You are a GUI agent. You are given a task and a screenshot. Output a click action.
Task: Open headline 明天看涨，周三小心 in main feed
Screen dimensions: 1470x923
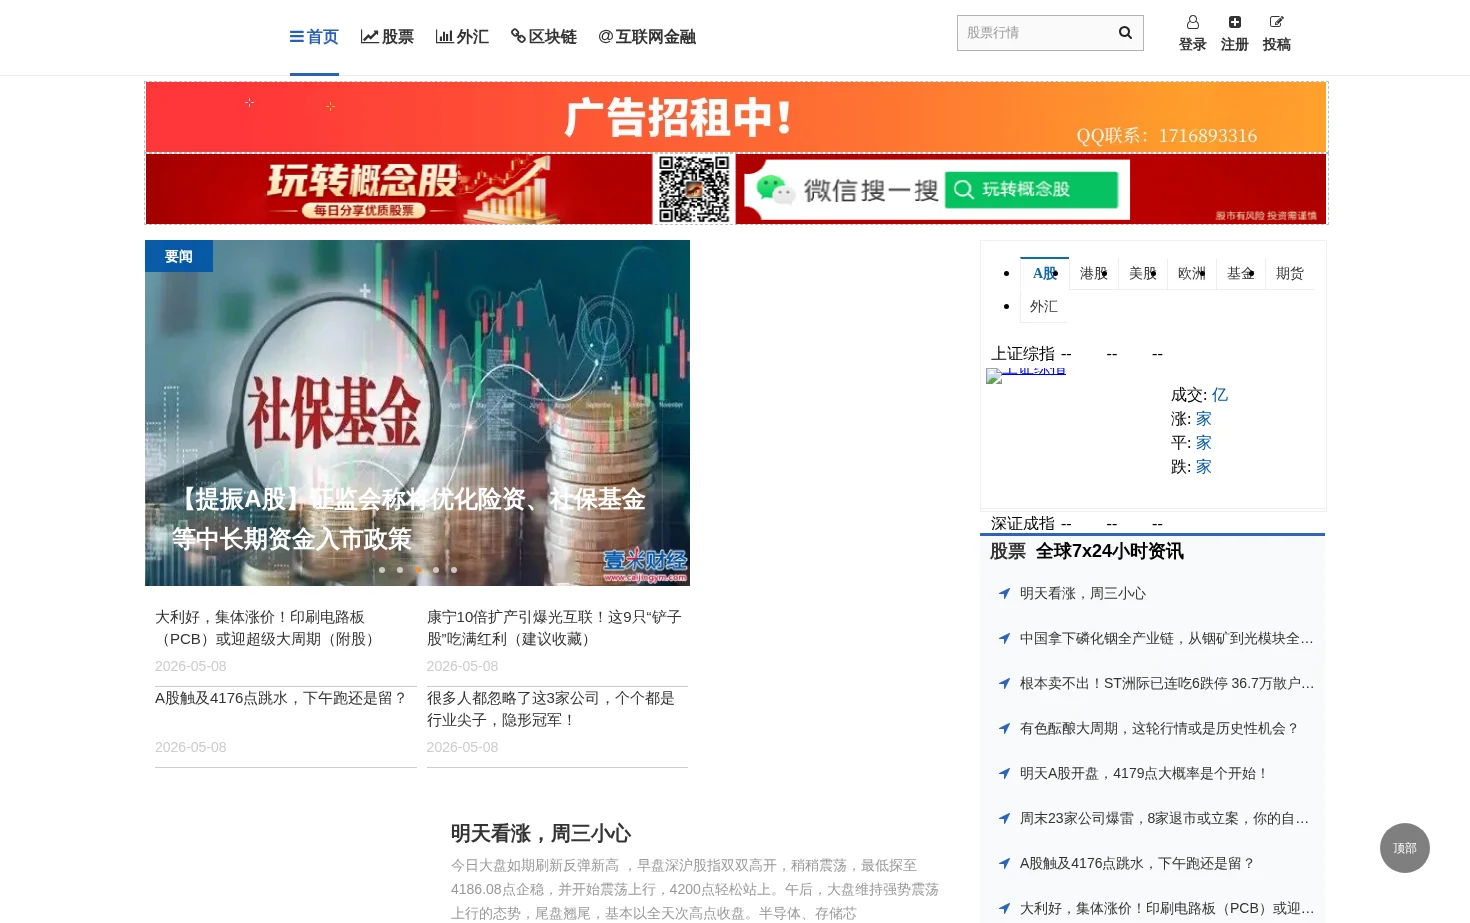[x=541, y=833]
